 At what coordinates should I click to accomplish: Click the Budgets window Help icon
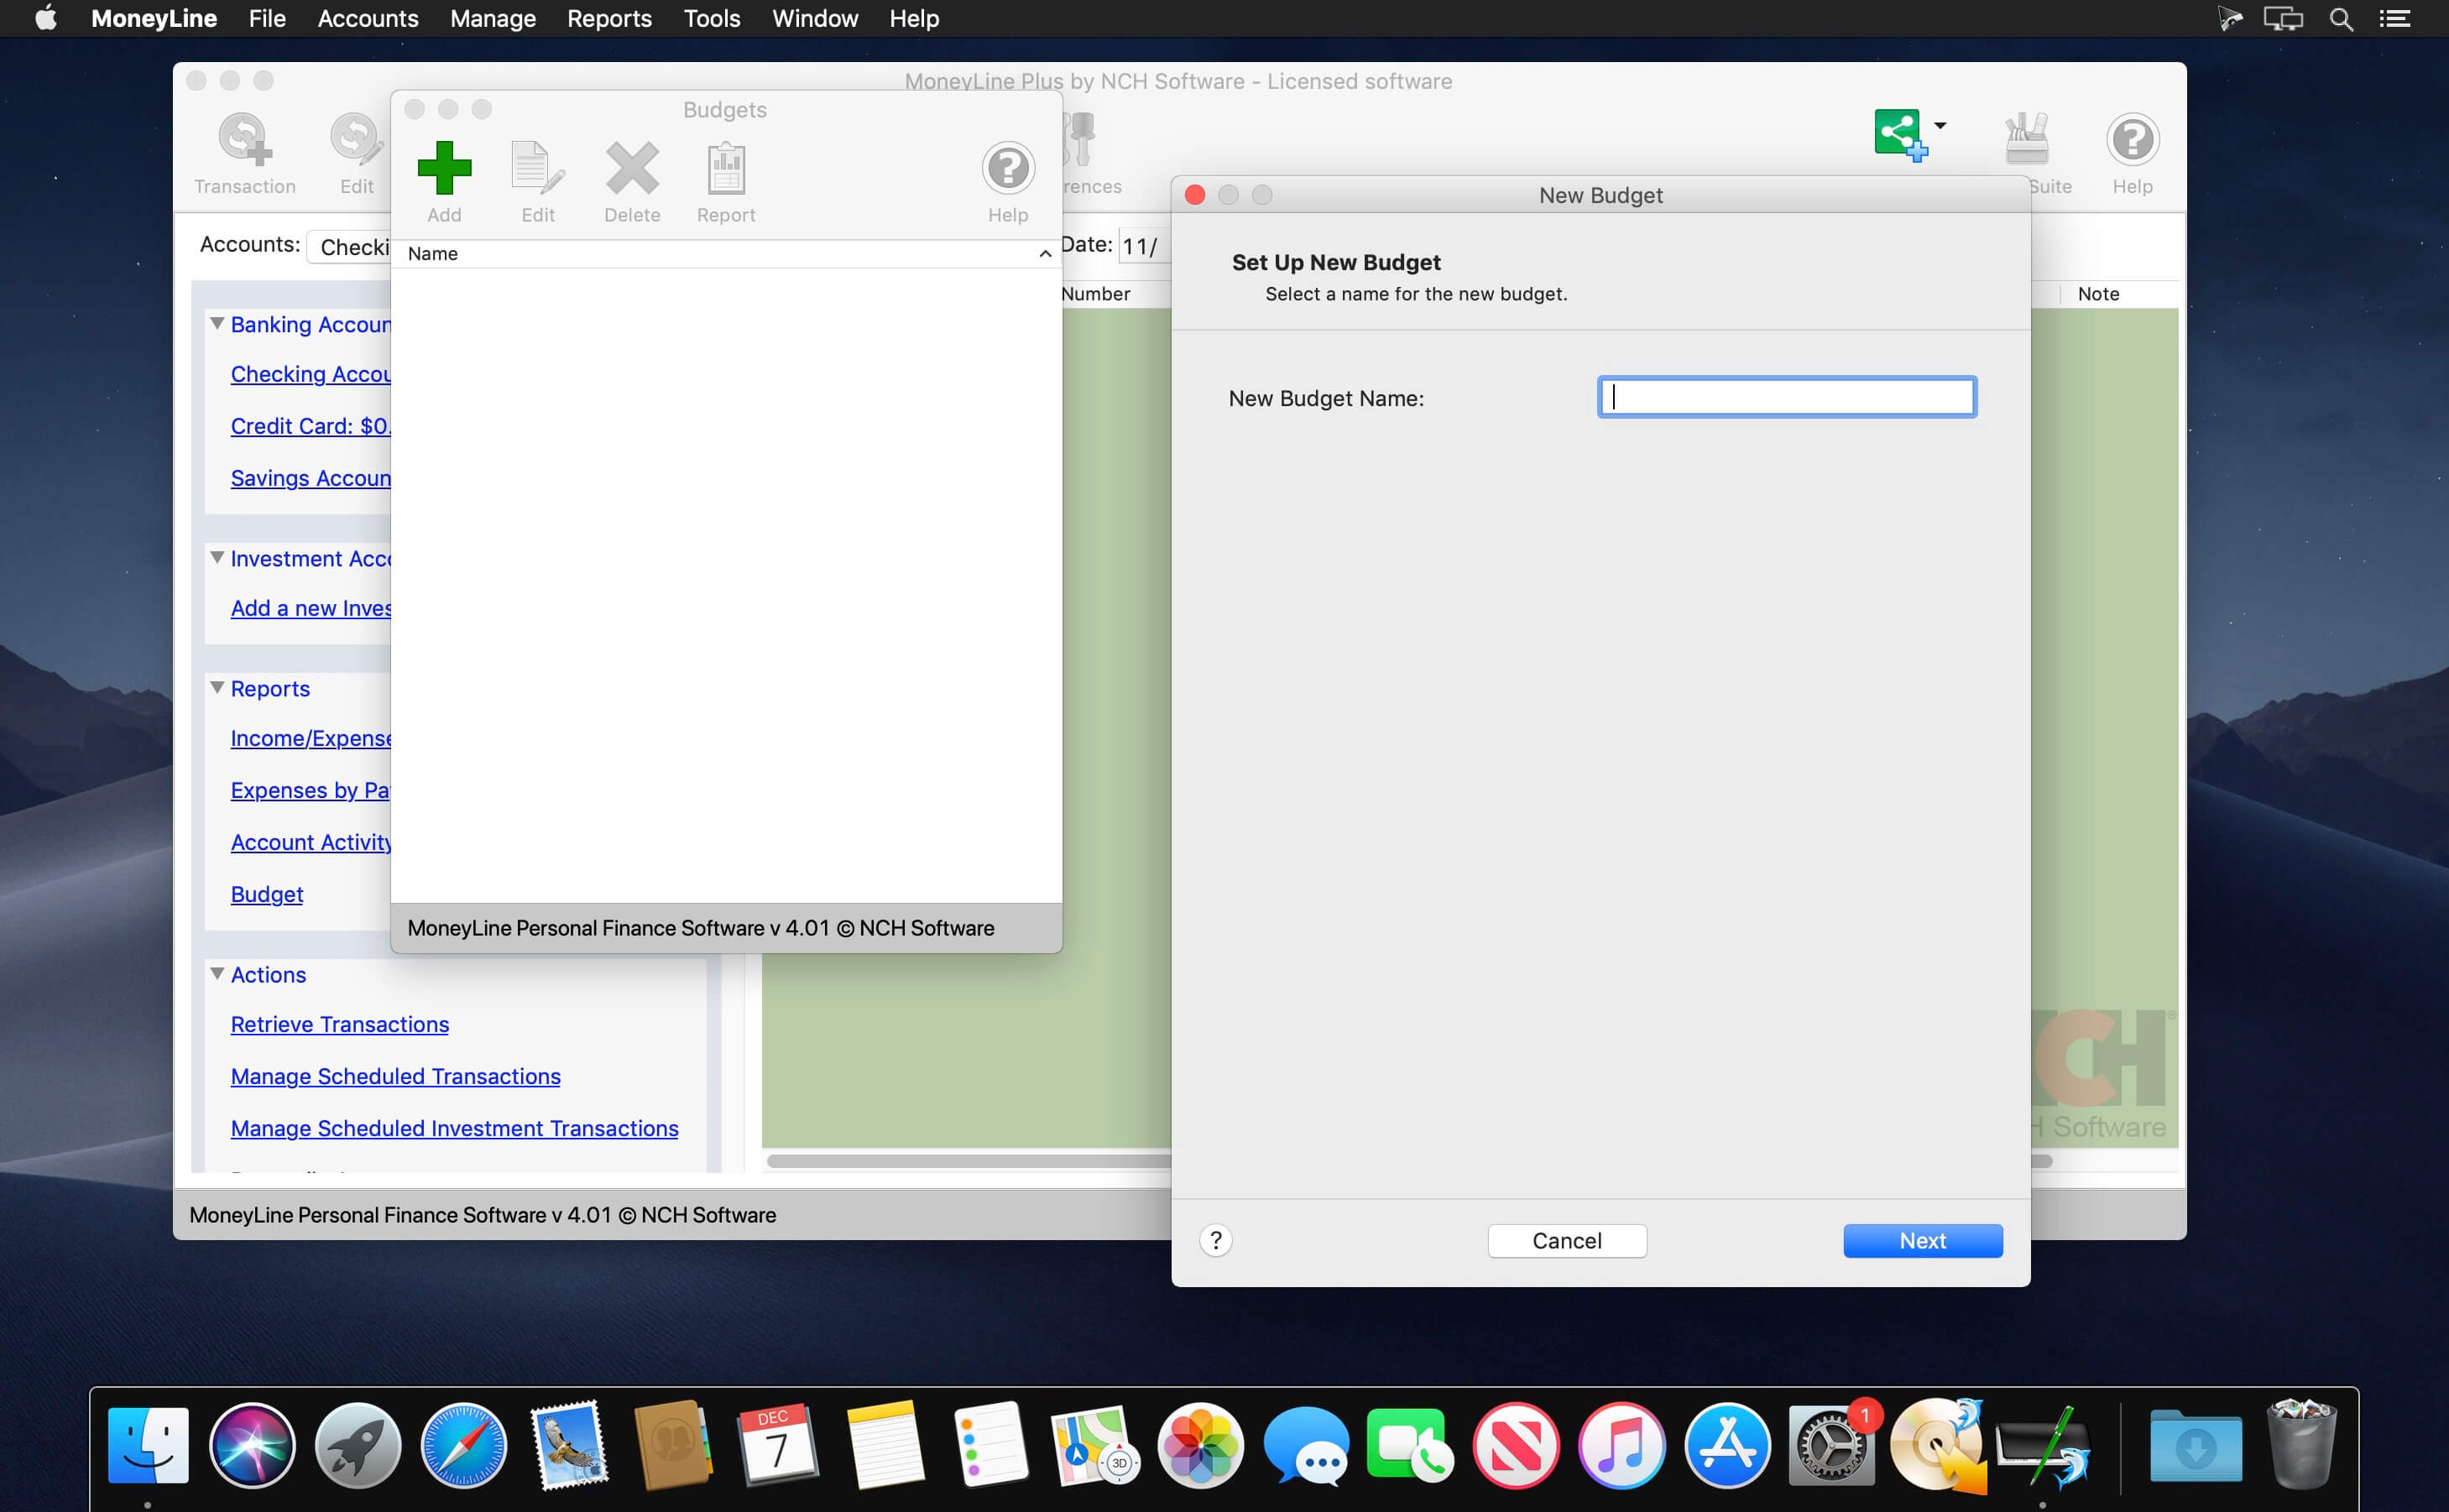click(1007, 168)
